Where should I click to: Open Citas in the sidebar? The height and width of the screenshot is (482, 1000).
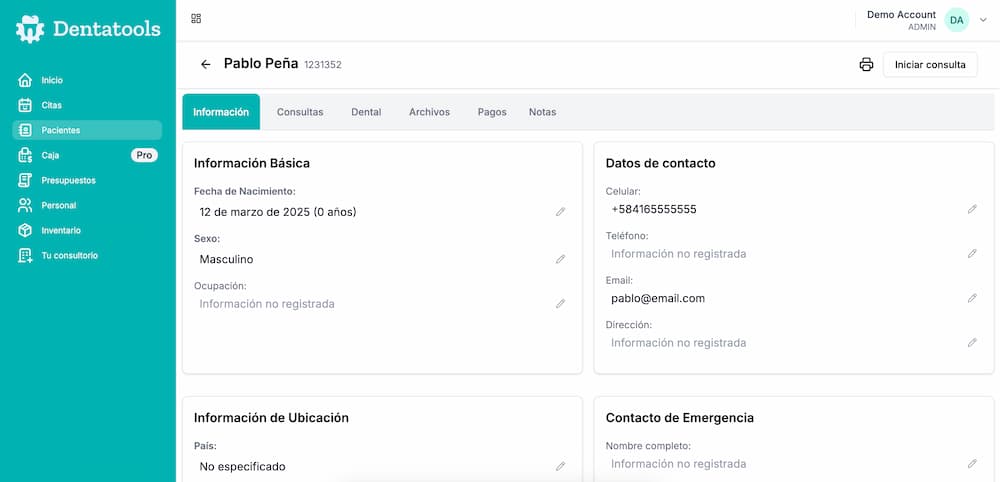click(x=51, y=105)
